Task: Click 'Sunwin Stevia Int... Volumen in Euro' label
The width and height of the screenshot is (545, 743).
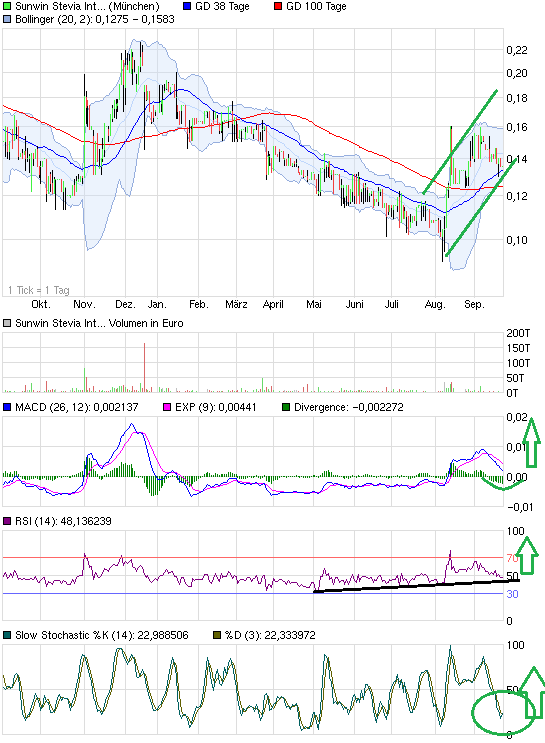Action: (x=99, y=323)
